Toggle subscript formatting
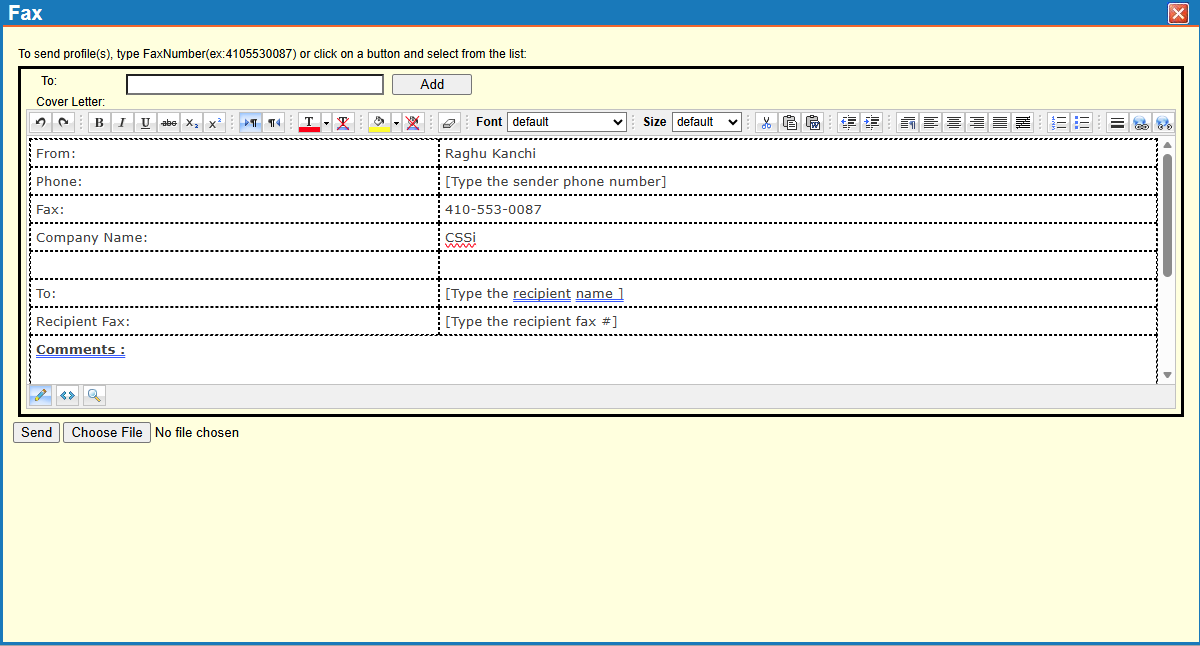 pyautogui.click(x=192, y=122)
